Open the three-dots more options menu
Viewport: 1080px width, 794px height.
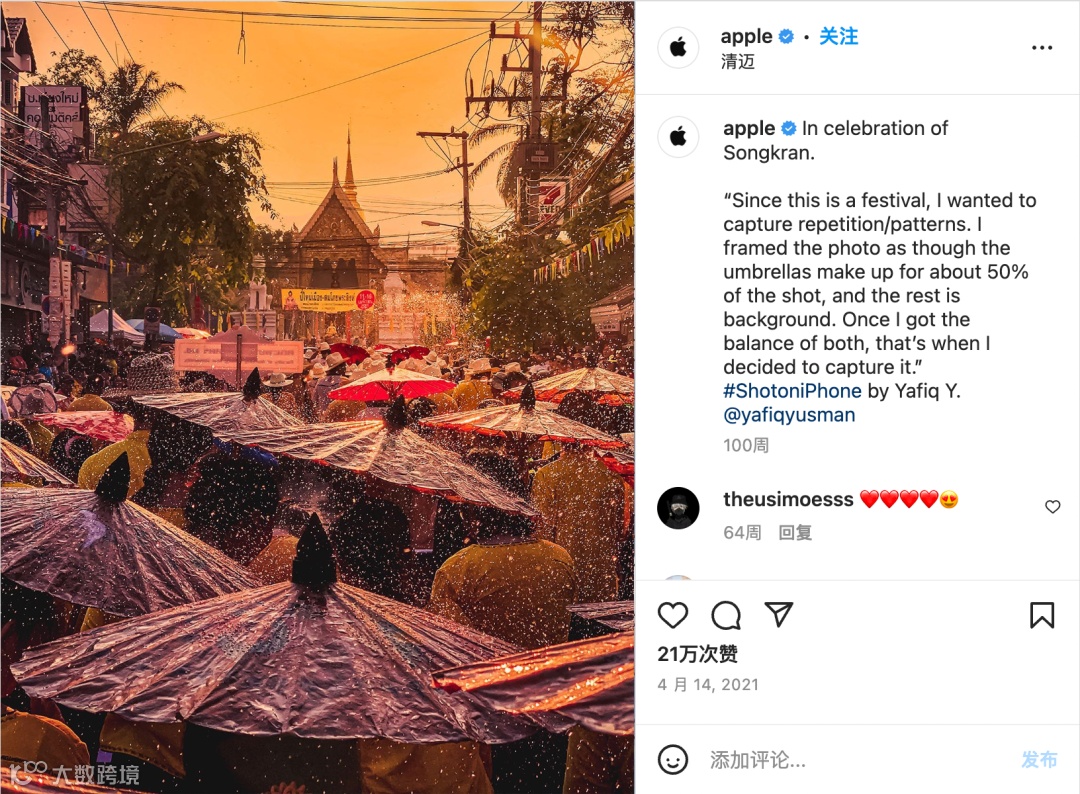[1041, 48]
